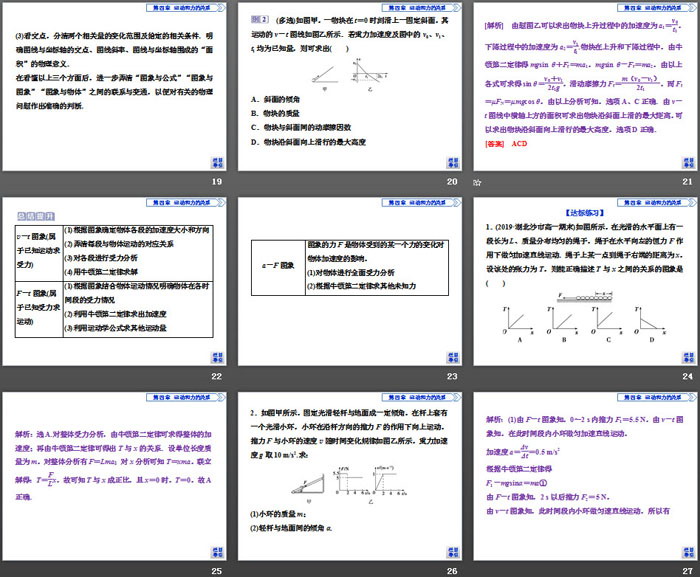The height and width of the screenshot is (577, 700).
Task: Click slide number label 27
Action: click(x=688, y=571)
